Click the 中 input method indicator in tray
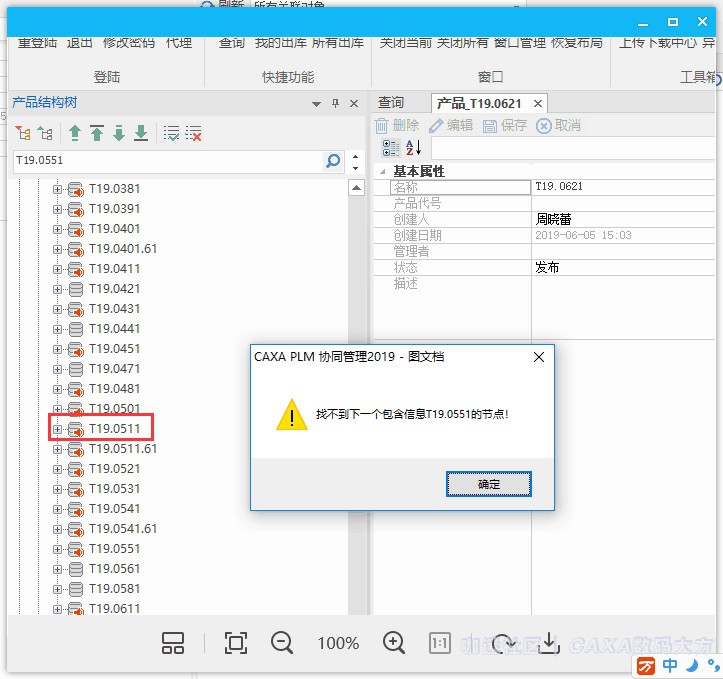723x679 pixels. click(x=670, y=665)
